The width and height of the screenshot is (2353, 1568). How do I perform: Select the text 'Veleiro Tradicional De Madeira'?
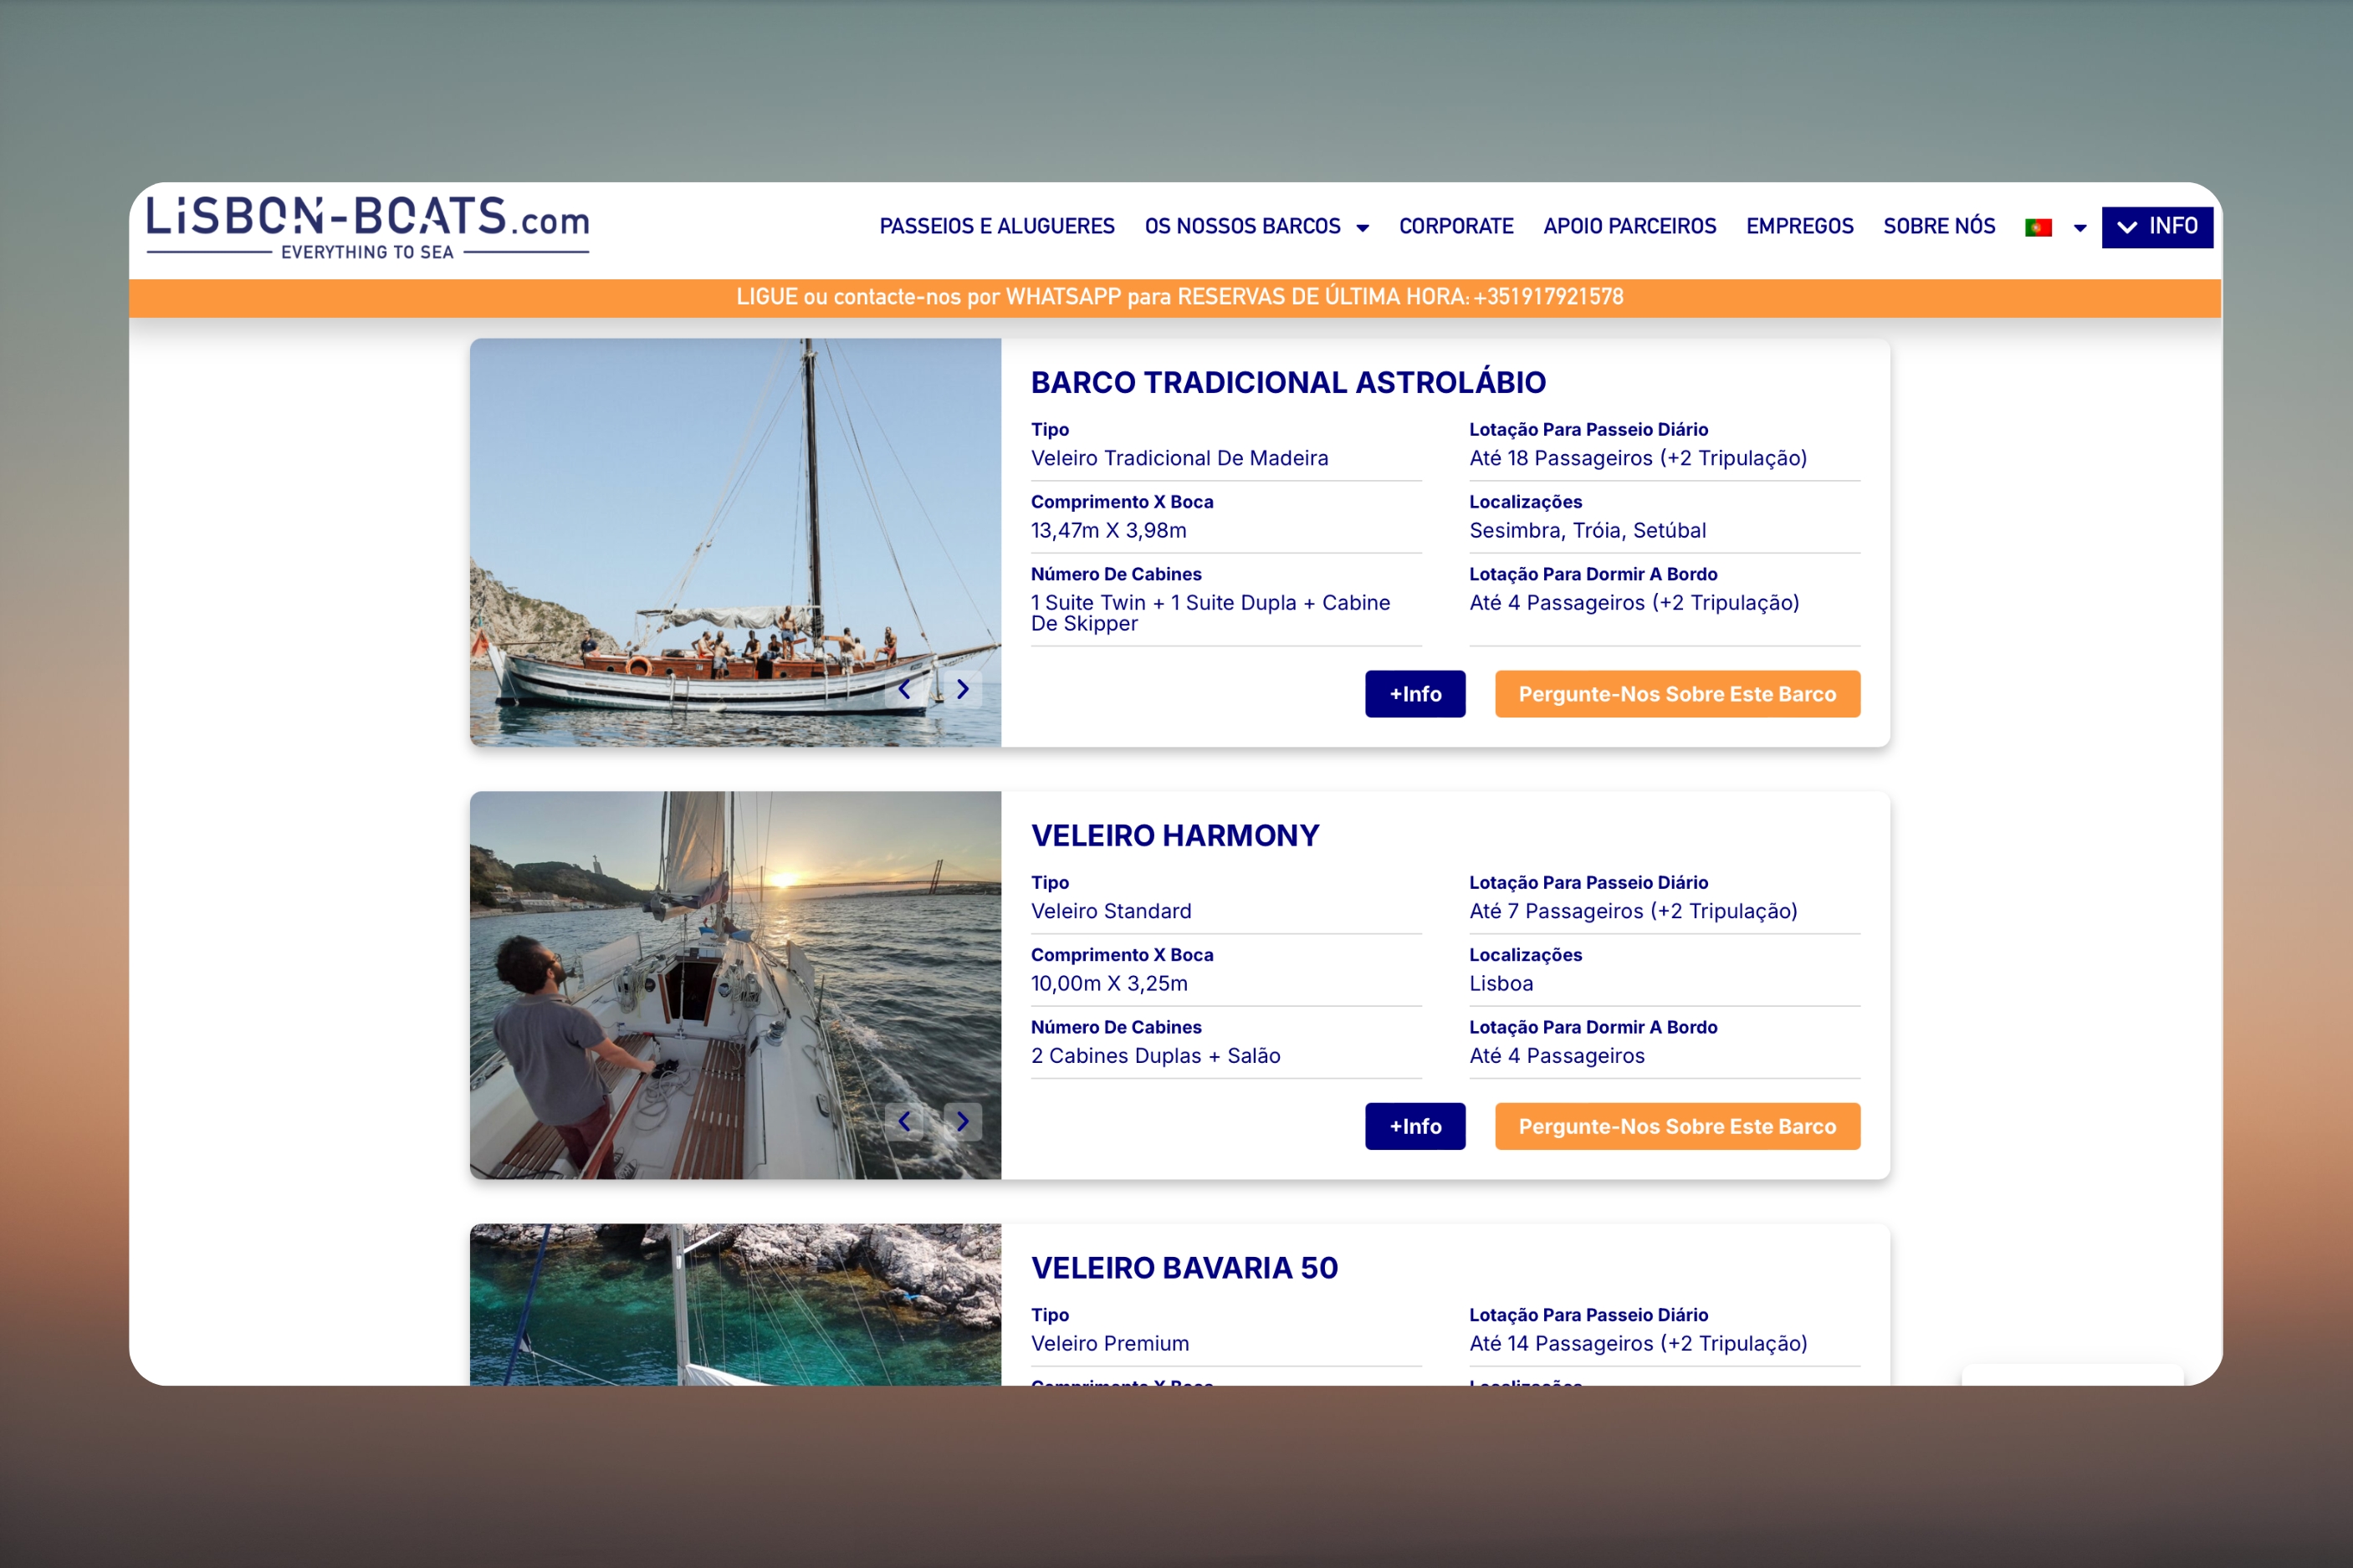tap(1179, 458)
